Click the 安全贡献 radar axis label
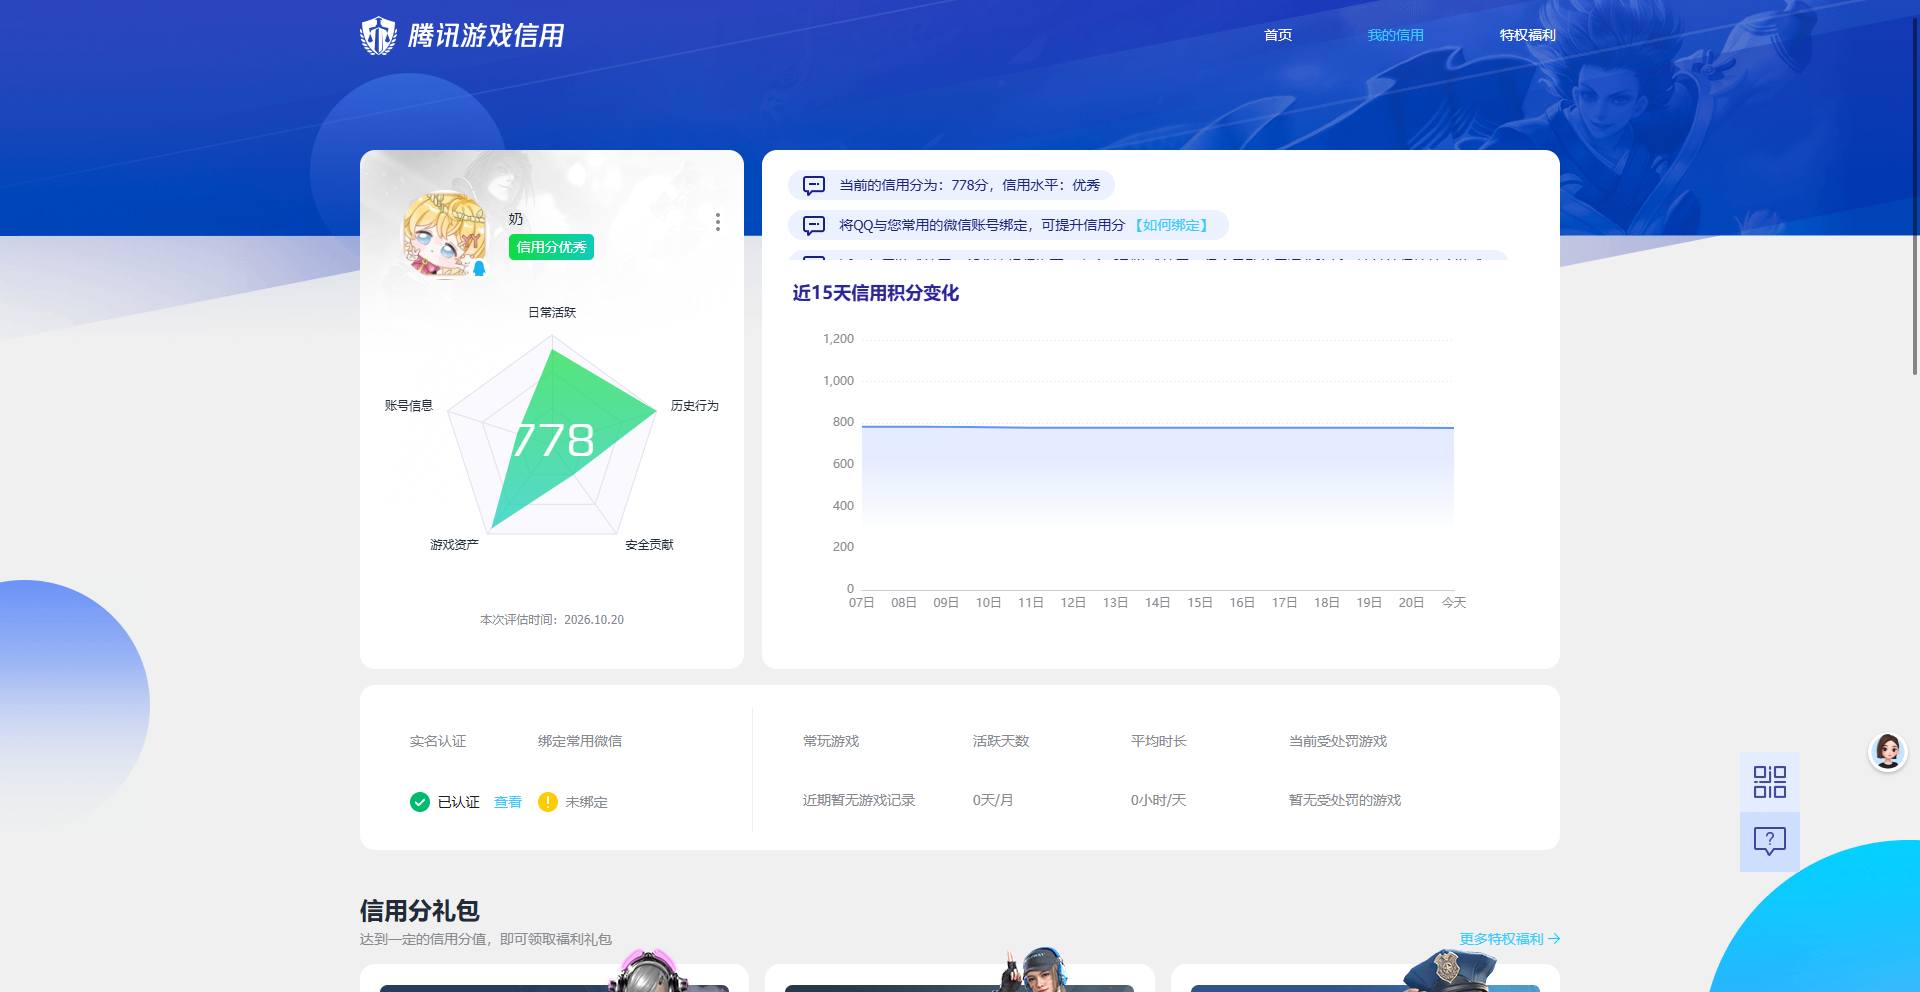1920x992 pixels. pyautogui.click(x=649, y=544)
